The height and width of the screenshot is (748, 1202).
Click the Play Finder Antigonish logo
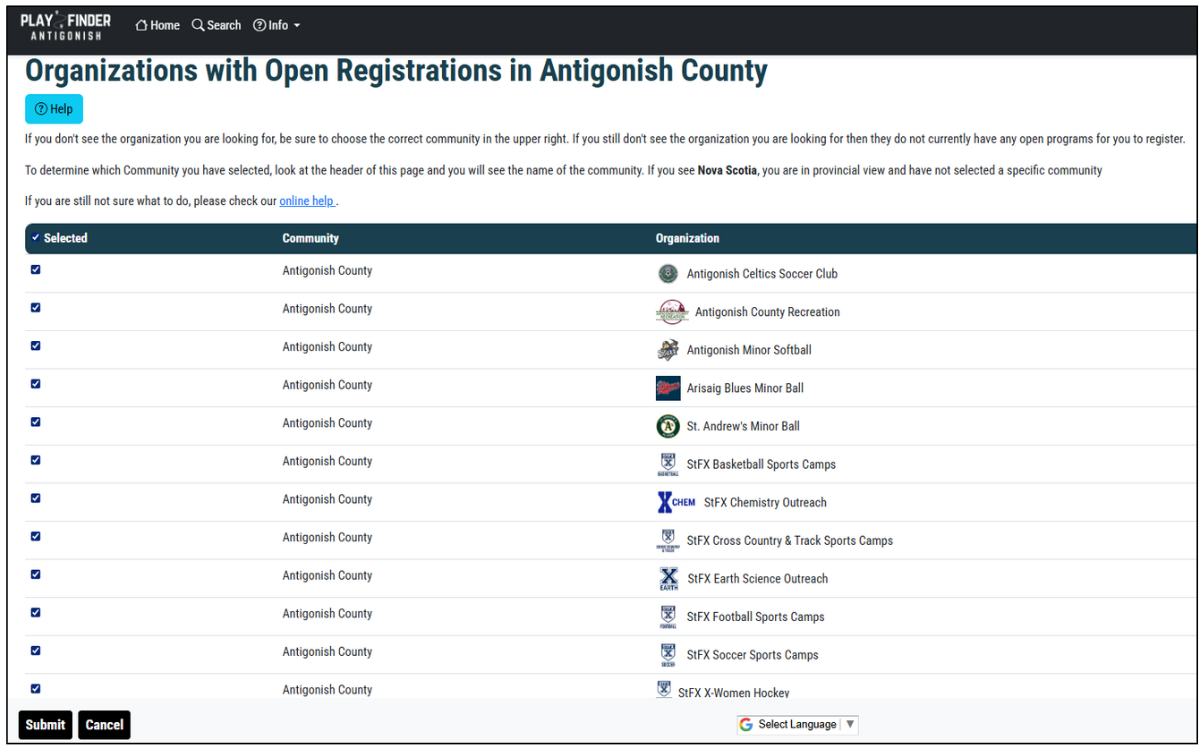(66, 27)
